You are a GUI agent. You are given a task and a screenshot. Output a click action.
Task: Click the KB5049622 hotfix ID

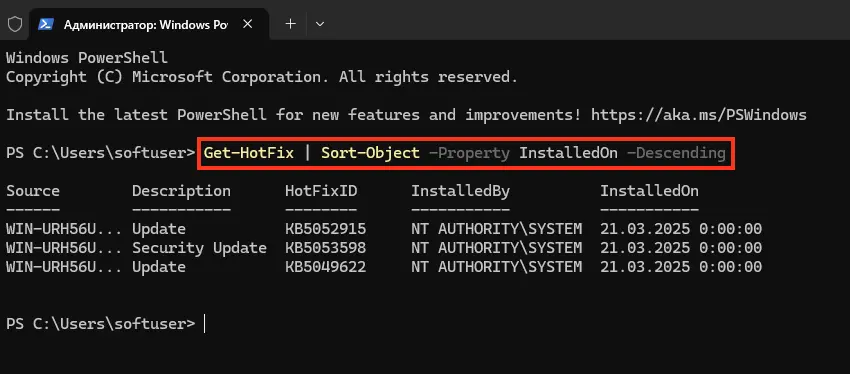[x=326, y=267]
